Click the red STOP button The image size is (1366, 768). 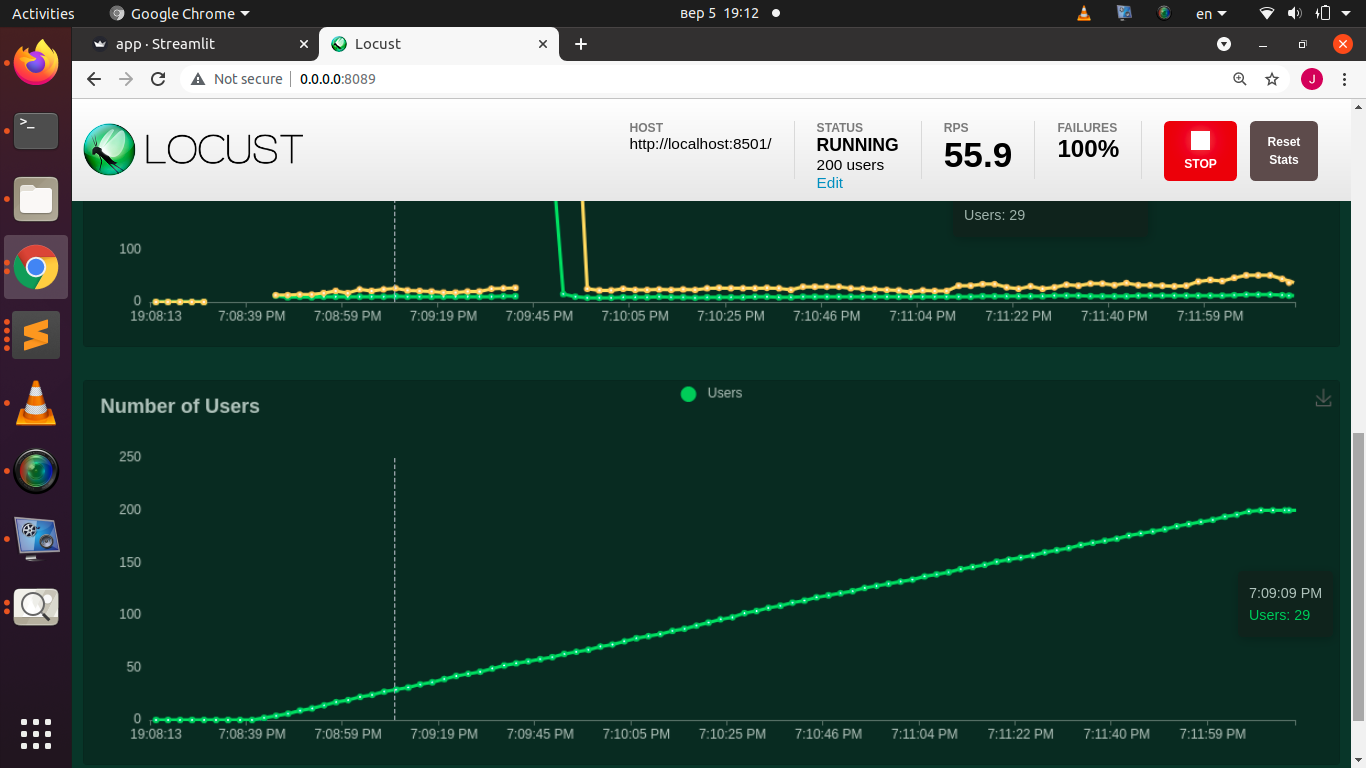point(1200,151)
